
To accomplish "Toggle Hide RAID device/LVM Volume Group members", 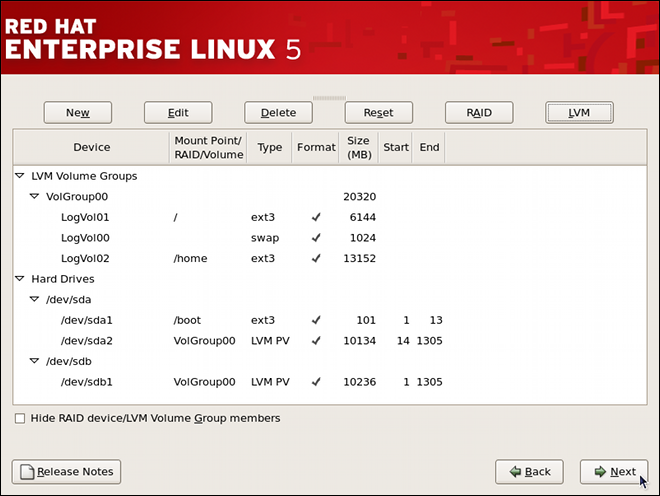I will (20, 419).
